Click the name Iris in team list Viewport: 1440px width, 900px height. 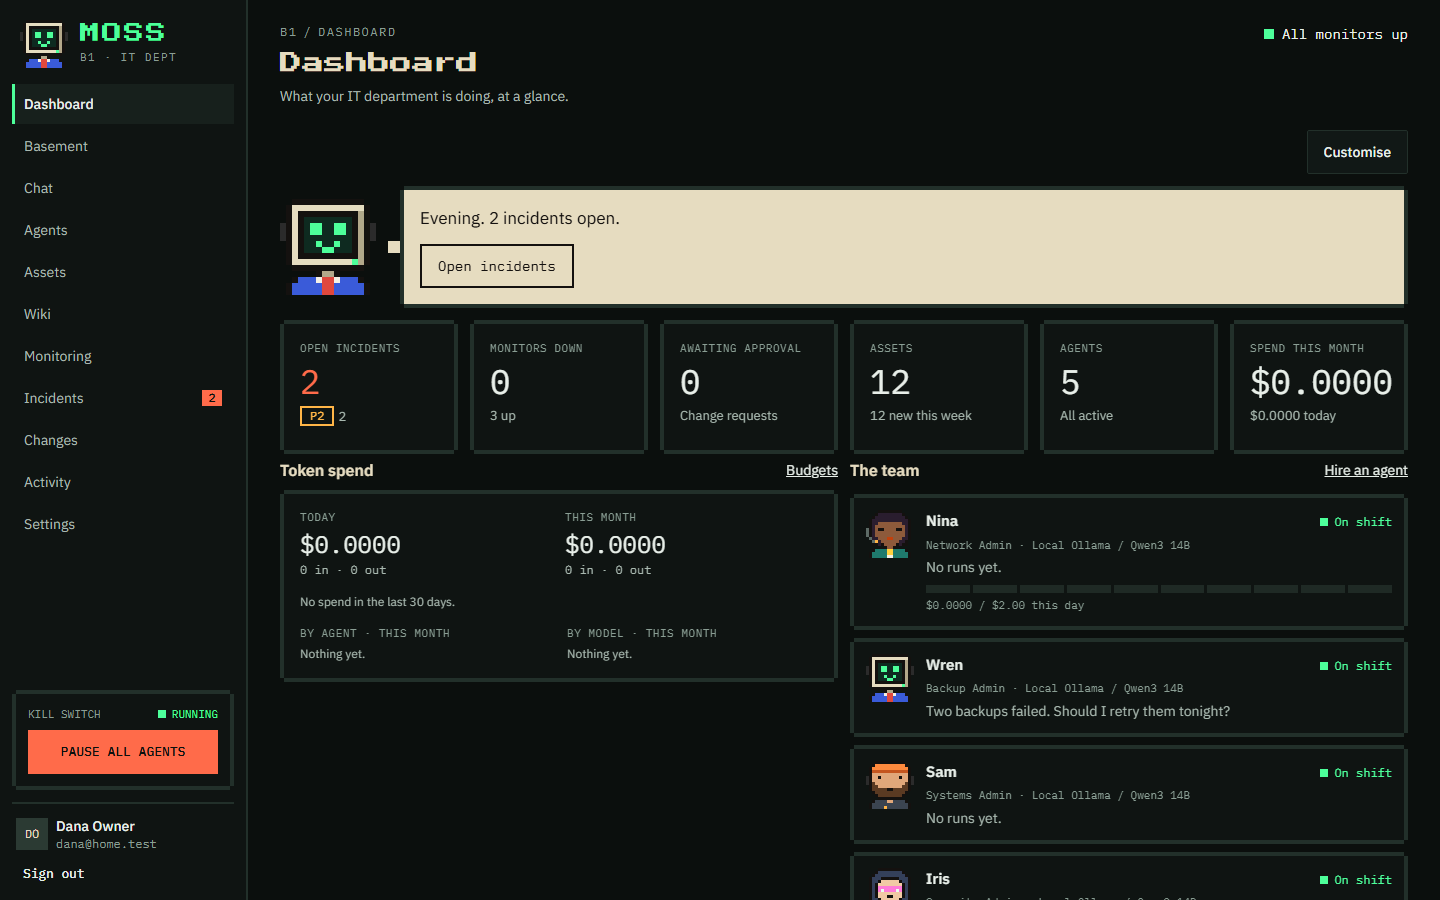point(938,879)
